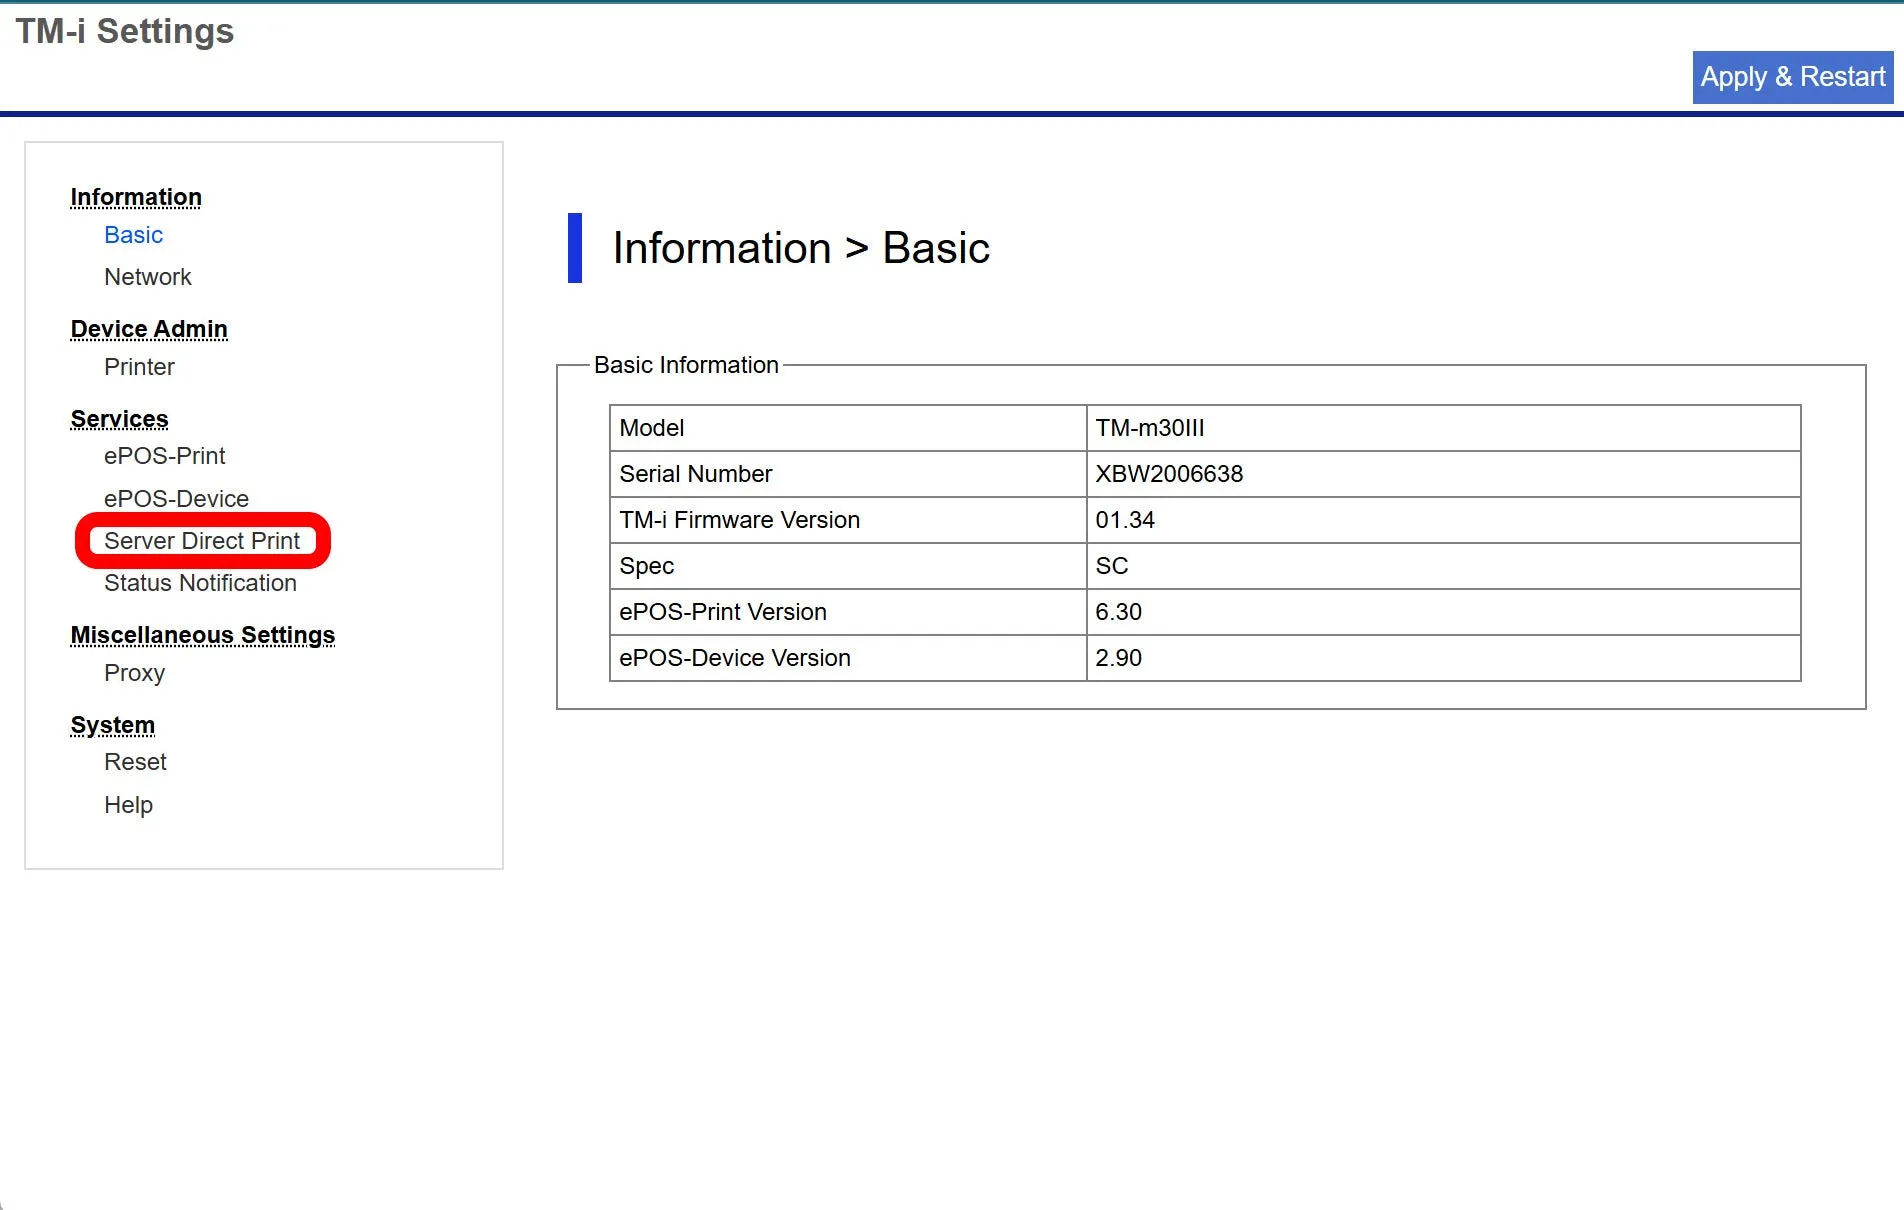Click the Apply & Restart button
This screenshot has height=1210, width=1904.
pos(1792,77)
